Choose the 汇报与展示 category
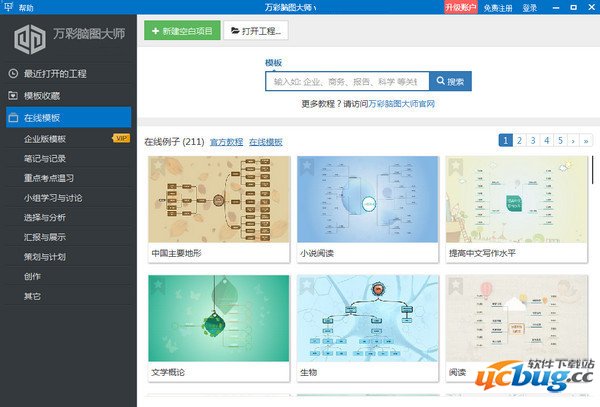Image resolution: width=600 pixels, height=407 pixels. point(46,237)
